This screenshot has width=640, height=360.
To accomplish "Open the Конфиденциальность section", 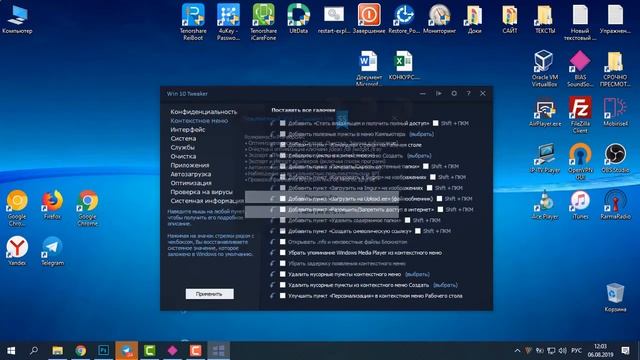I will pyautogui.click(x=204, y=111).
